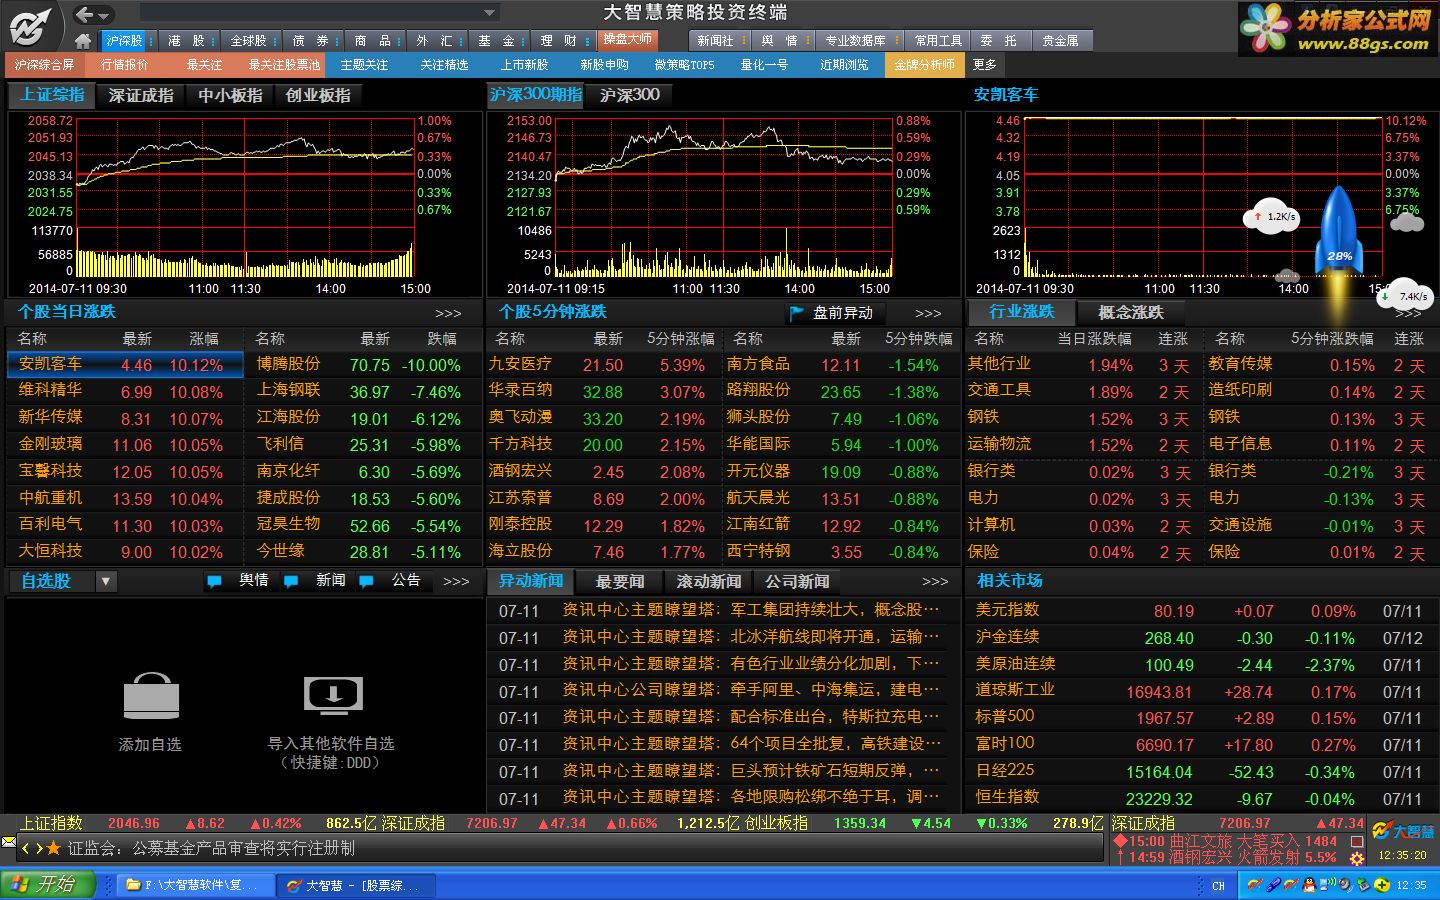Click the 更多 toolbar button
The width and height of the screenshot is (1440, 900).
985,65
